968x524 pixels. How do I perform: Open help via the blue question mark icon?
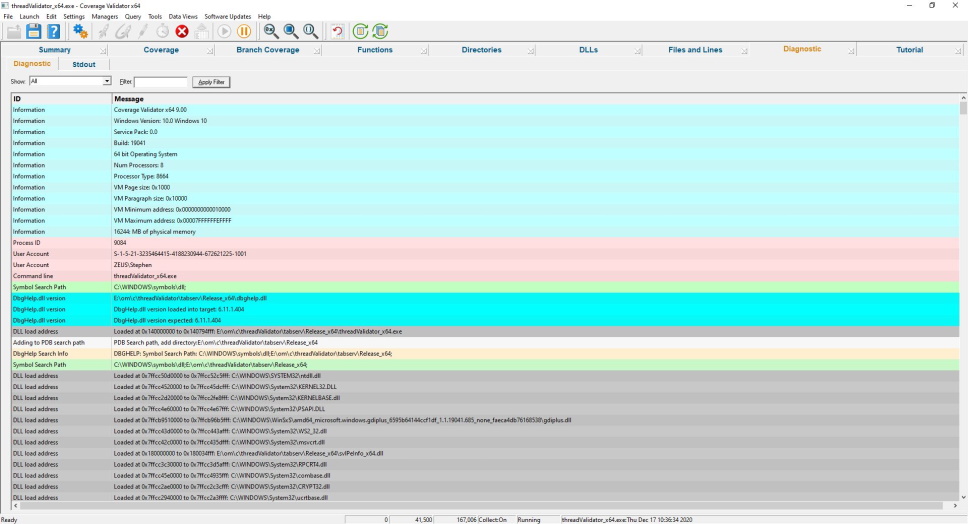point(54,31)
